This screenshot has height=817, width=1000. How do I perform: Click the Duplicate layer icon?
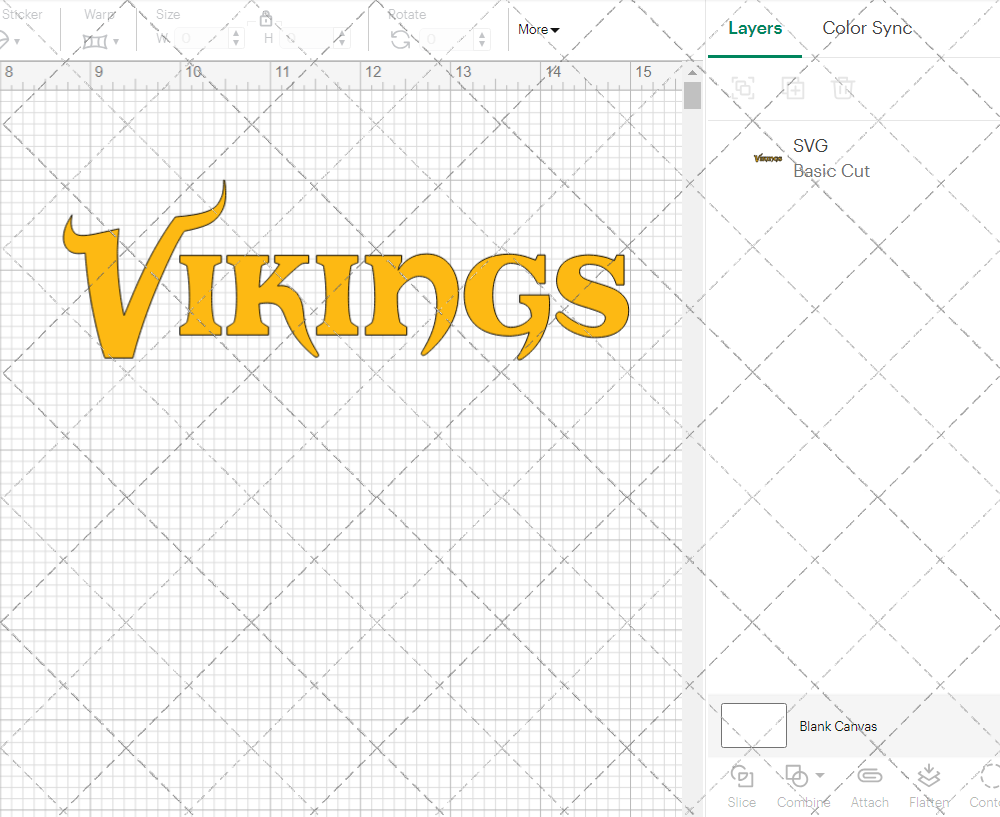(x=793, y=88)
